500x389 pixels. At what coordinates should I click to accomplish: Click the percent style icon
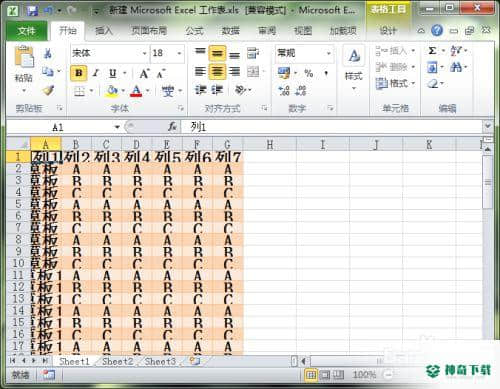[x=309, y=73]
